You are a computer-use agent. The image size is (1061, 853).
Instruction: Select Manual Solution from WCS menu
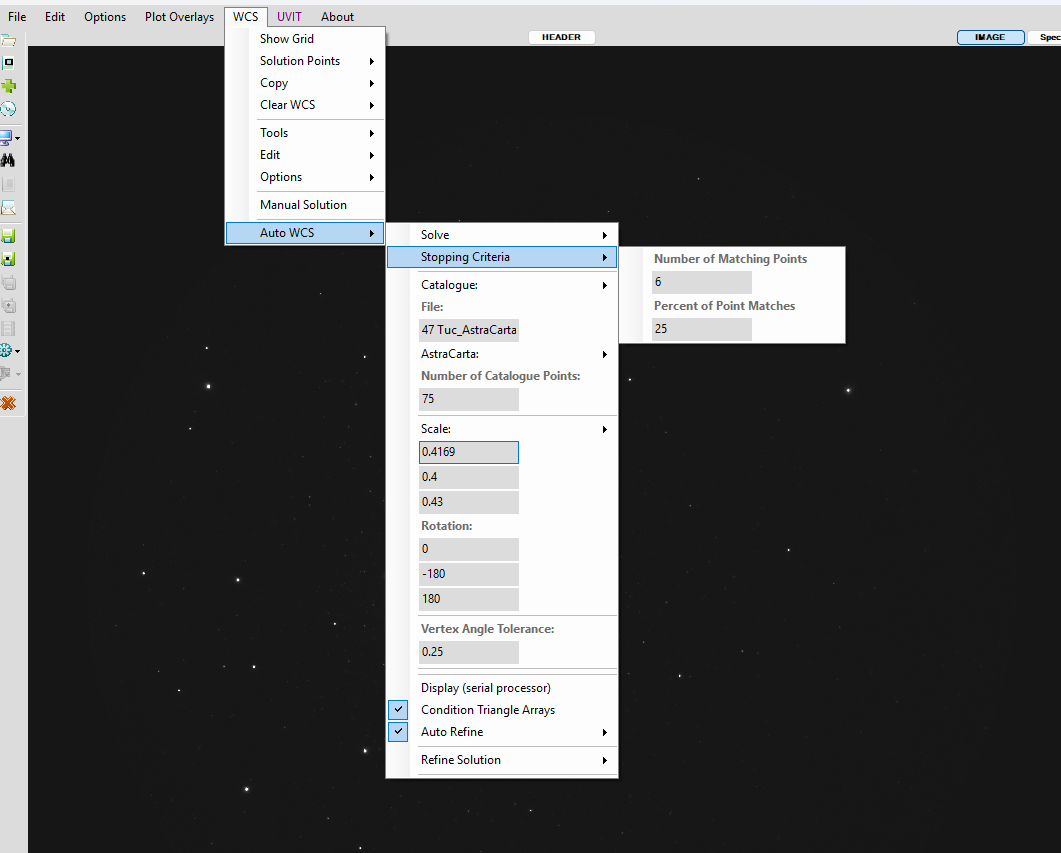coord(303,205)
